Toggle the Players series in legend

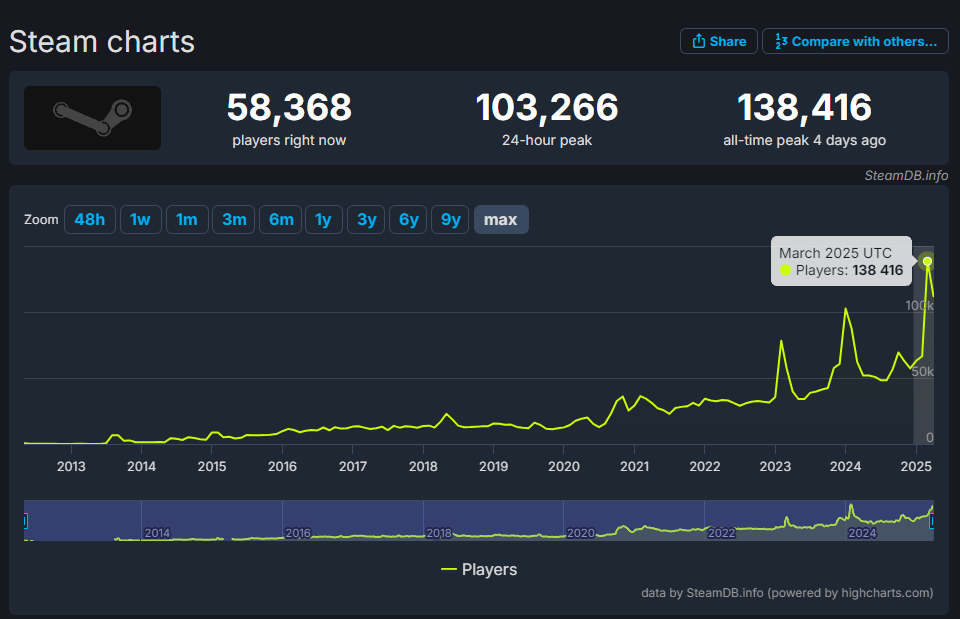pyautogui.click(x=479, y=569)
